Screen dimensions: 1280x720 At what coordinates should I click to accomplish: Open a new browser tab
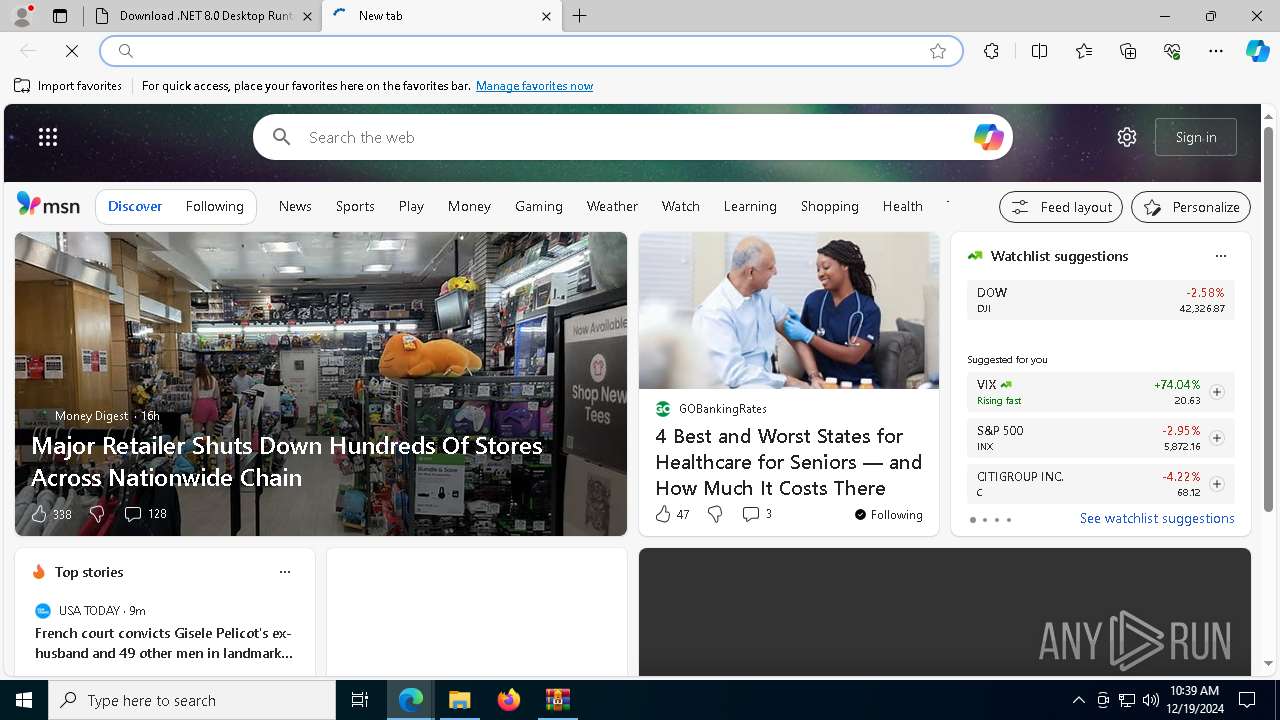(x=580, y=16)
